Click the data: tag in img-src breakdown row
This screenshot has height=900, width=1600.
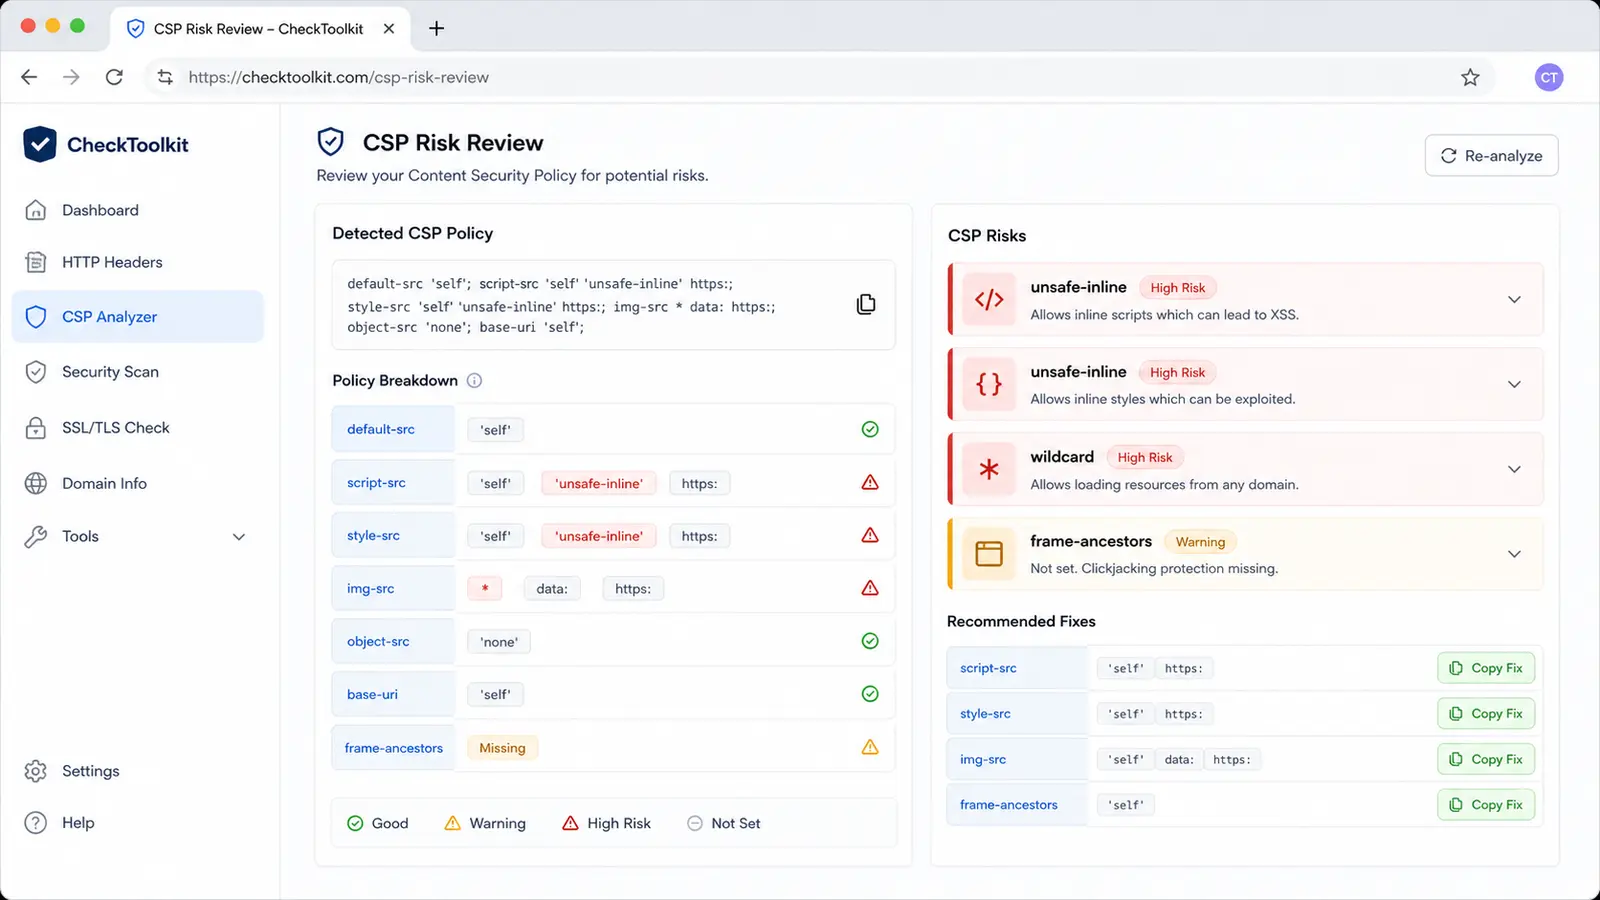[x=552, y=589]
